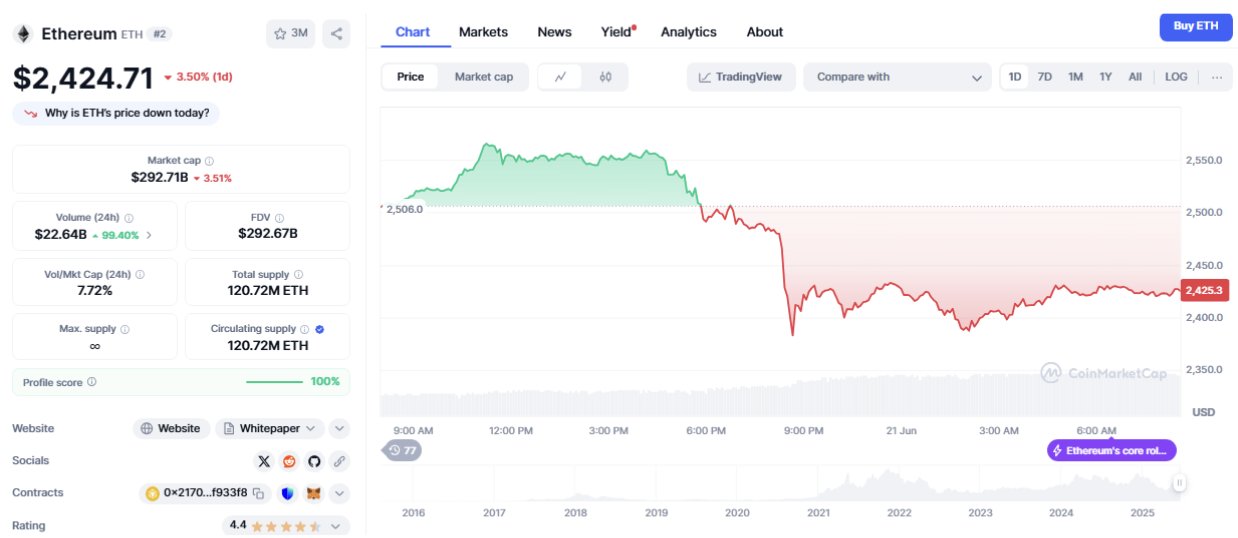Click the Buy ETH button
The height and width of the screenshot is (538, 1238).
[1195, 27]
